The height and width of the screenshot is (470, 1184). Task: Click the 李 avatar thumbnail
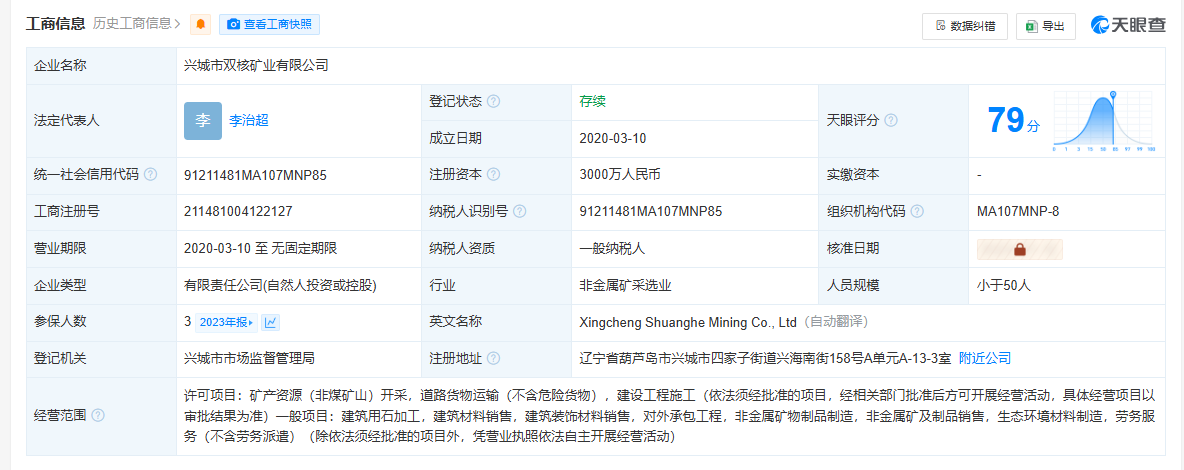click(x=203, y=121)
